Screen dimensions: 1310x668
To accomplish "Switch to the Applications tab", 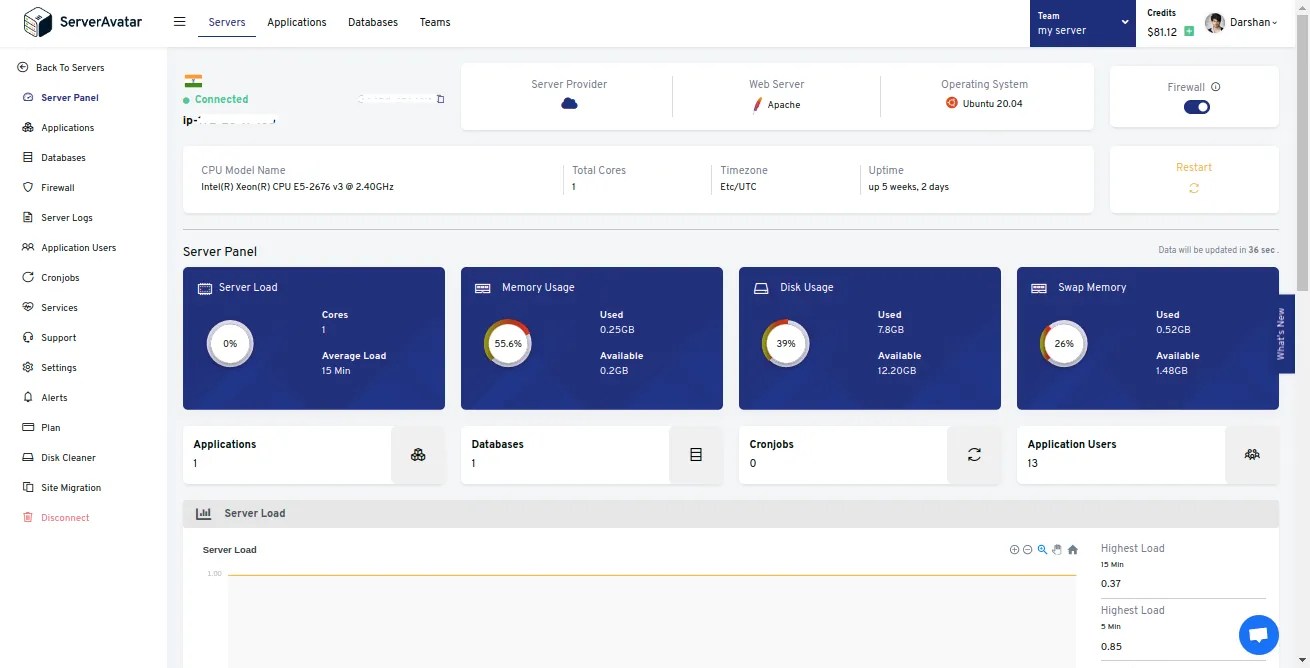I will 296,22.
